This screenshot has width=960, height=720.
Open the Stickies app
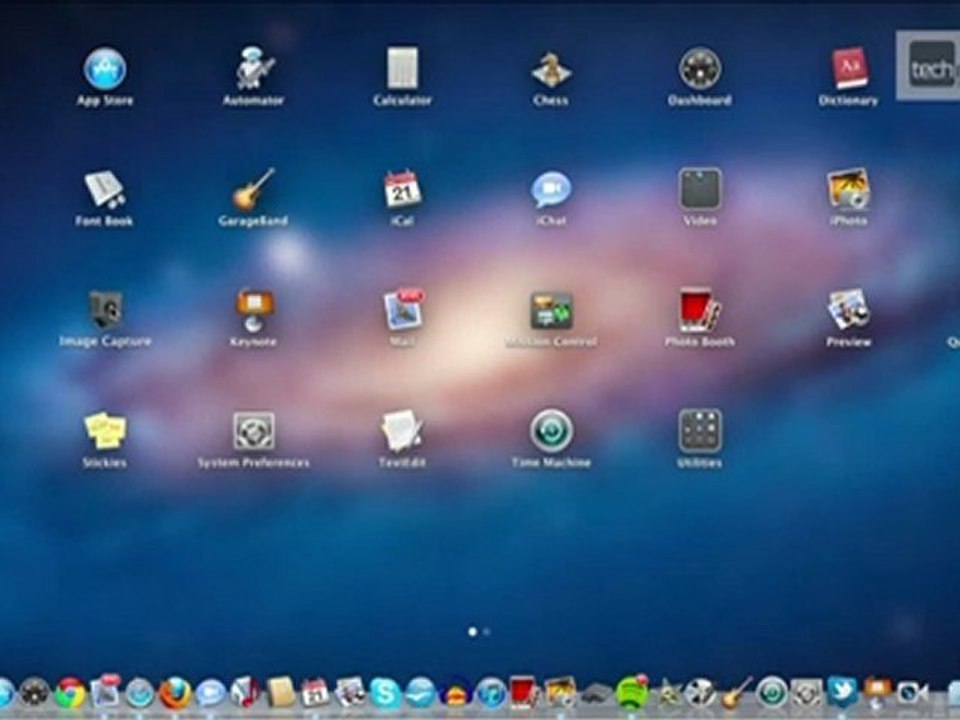pos(105,431)
